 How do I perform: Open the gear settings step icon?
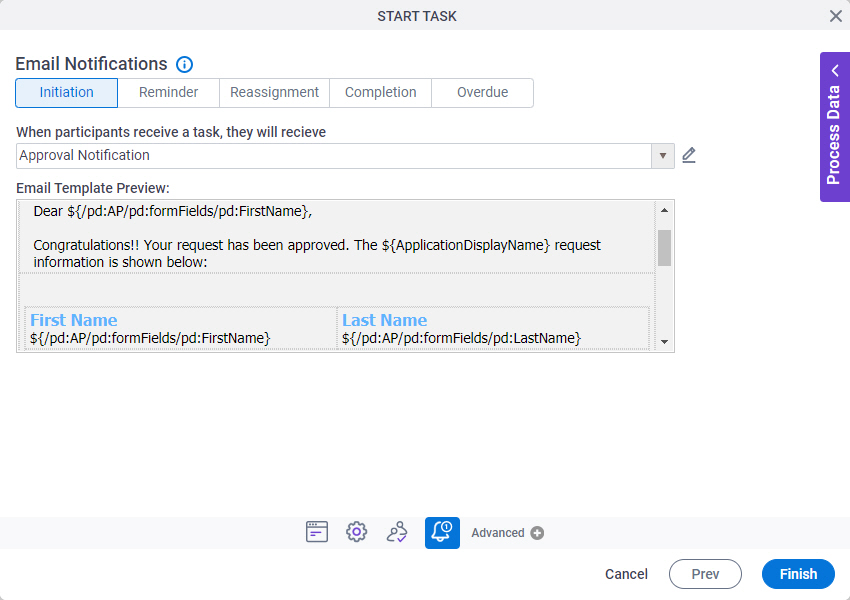coord(357,532)
